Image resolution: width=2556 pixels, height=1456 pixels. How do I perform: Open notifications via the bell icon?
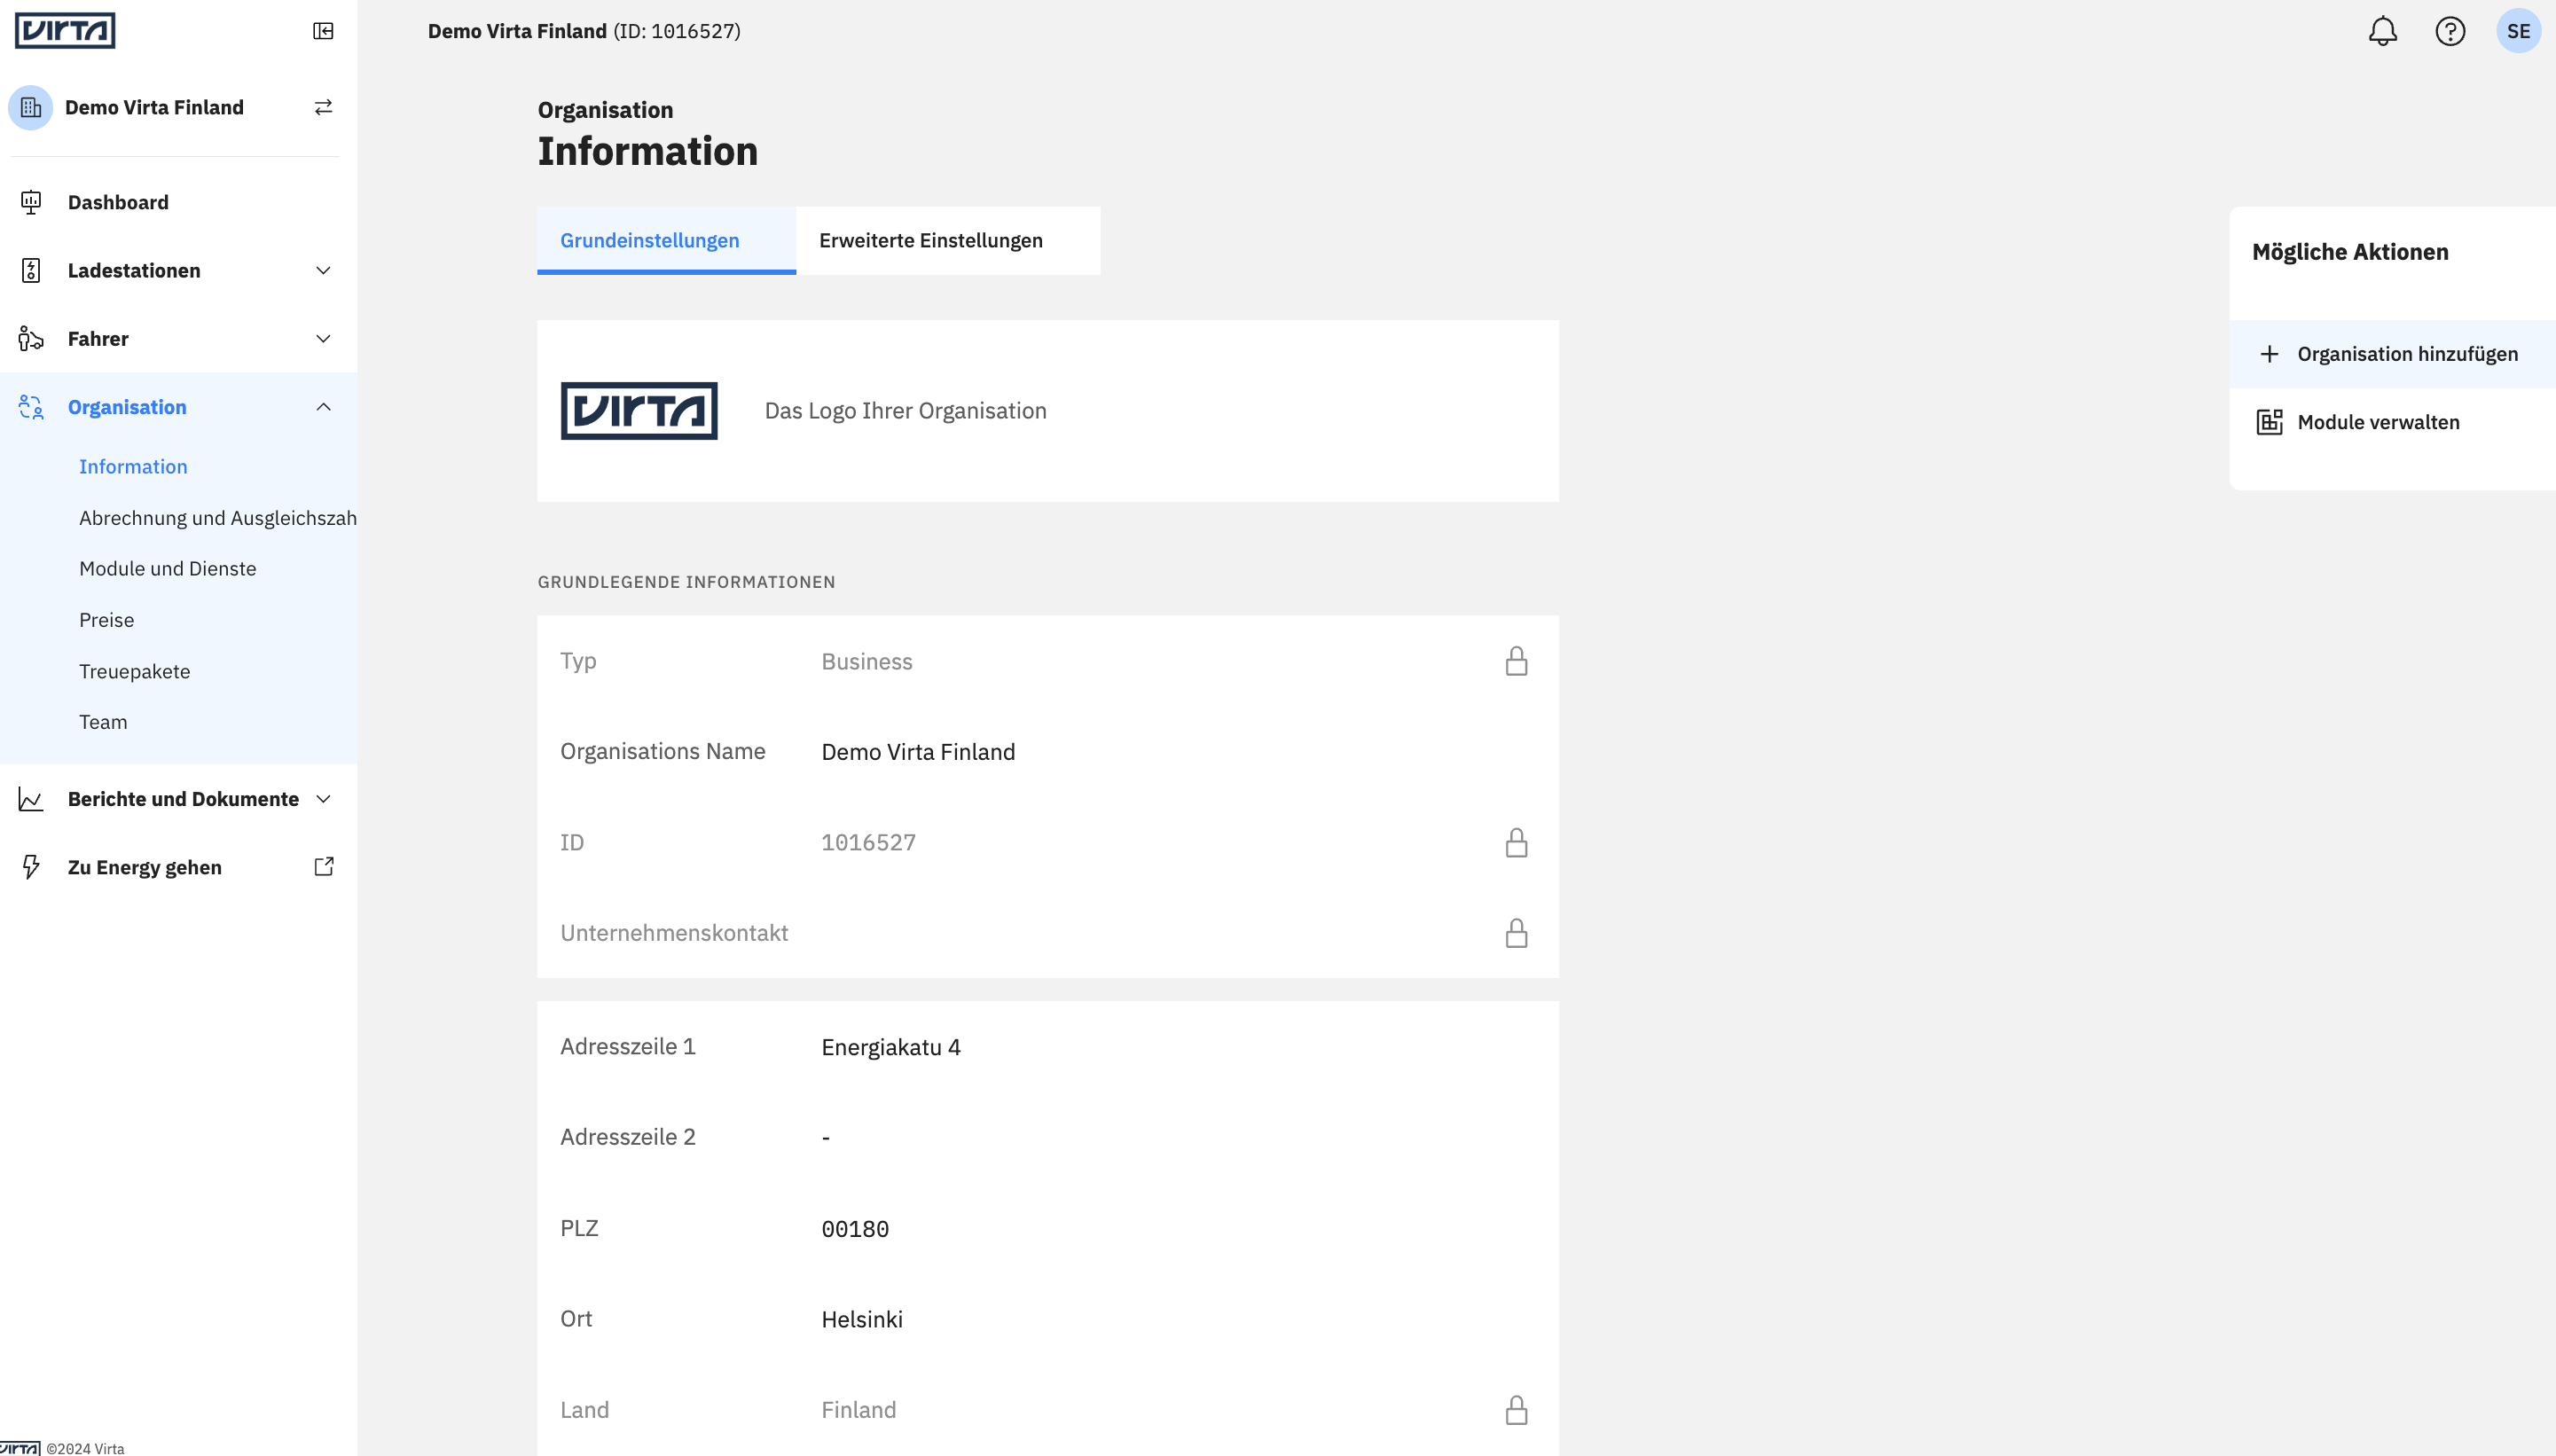[2383, 31]
